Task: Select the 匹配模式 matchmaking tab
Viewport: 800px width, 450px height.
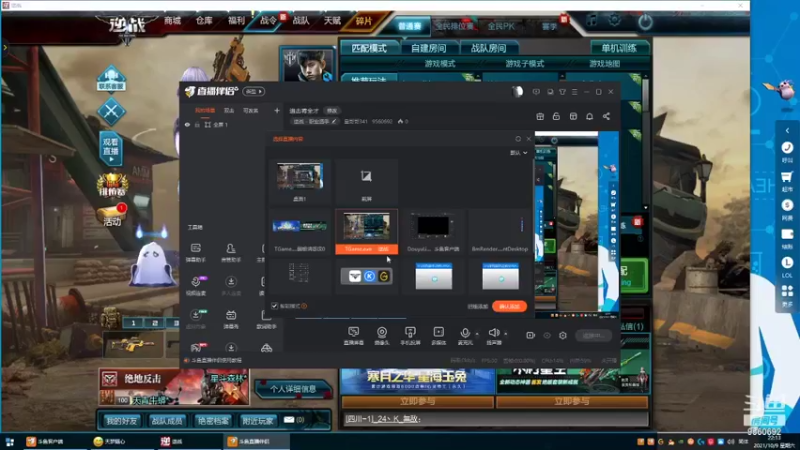Action: pyautogui.click(x=369, y=48)
